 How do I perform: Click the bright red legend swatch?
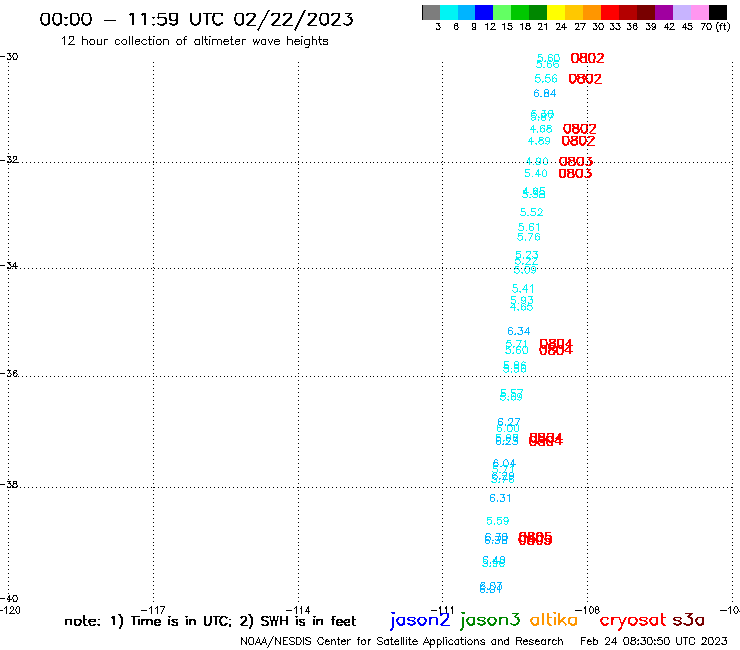tap(609, 12)
